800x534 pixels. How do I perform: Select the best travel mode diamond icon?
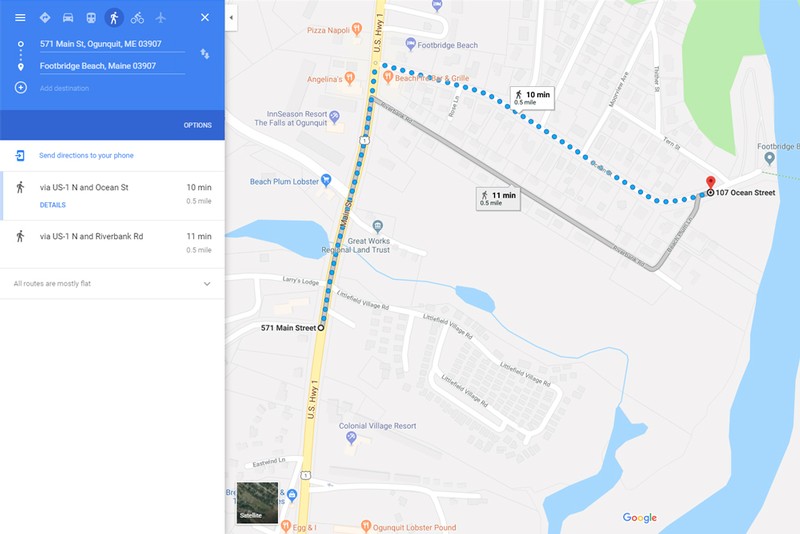(45, 18)
